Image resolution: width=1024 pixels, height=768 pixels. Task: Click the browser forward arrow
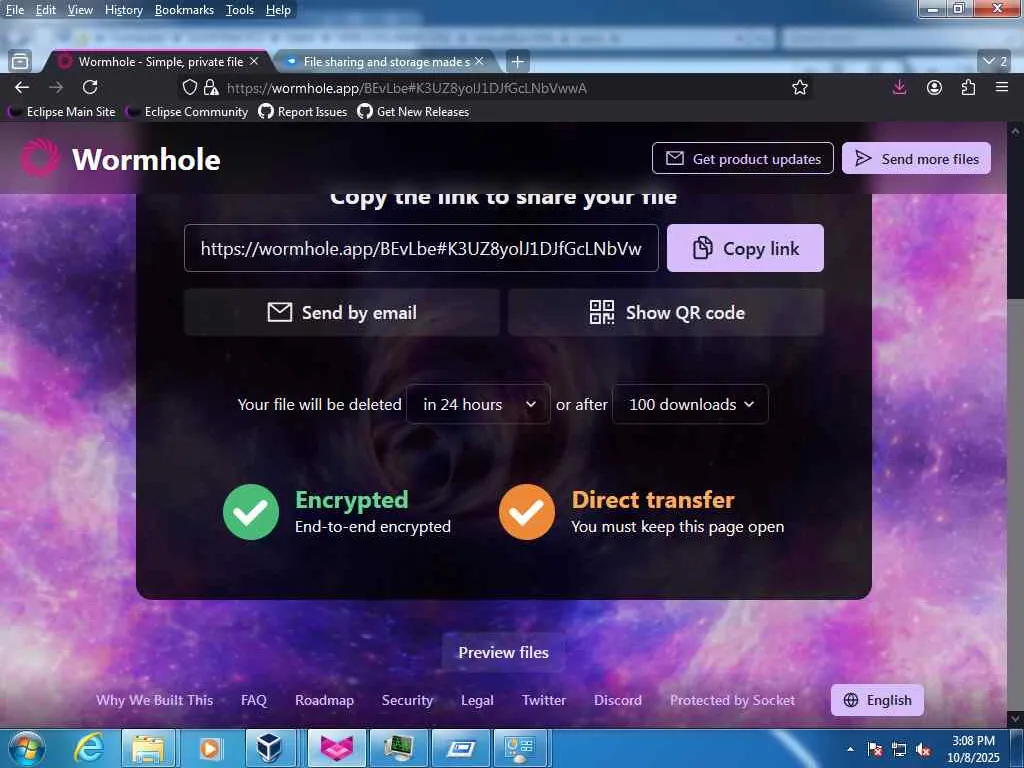[56, 88]
